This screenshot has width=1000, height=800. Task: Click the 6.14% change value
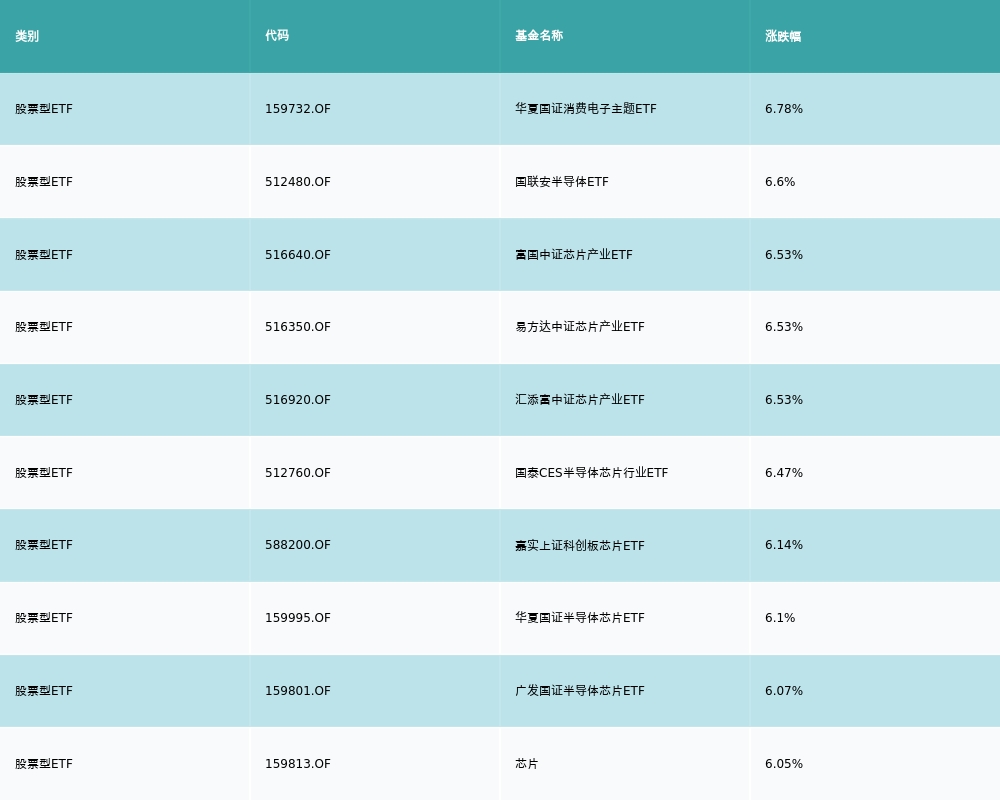coord(784,545)
